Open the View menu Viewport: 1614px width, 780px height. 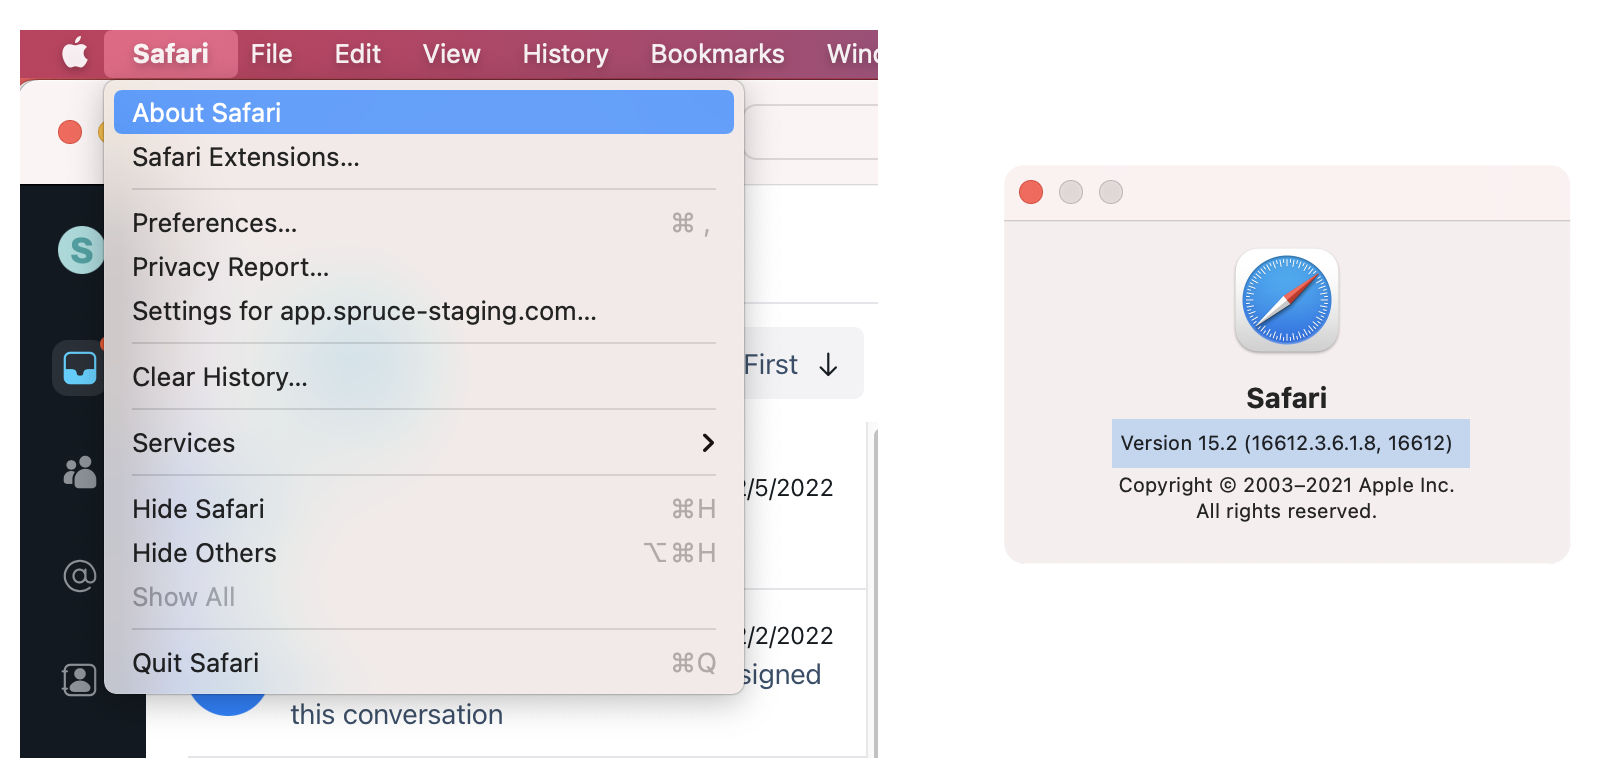coord(452,54)
